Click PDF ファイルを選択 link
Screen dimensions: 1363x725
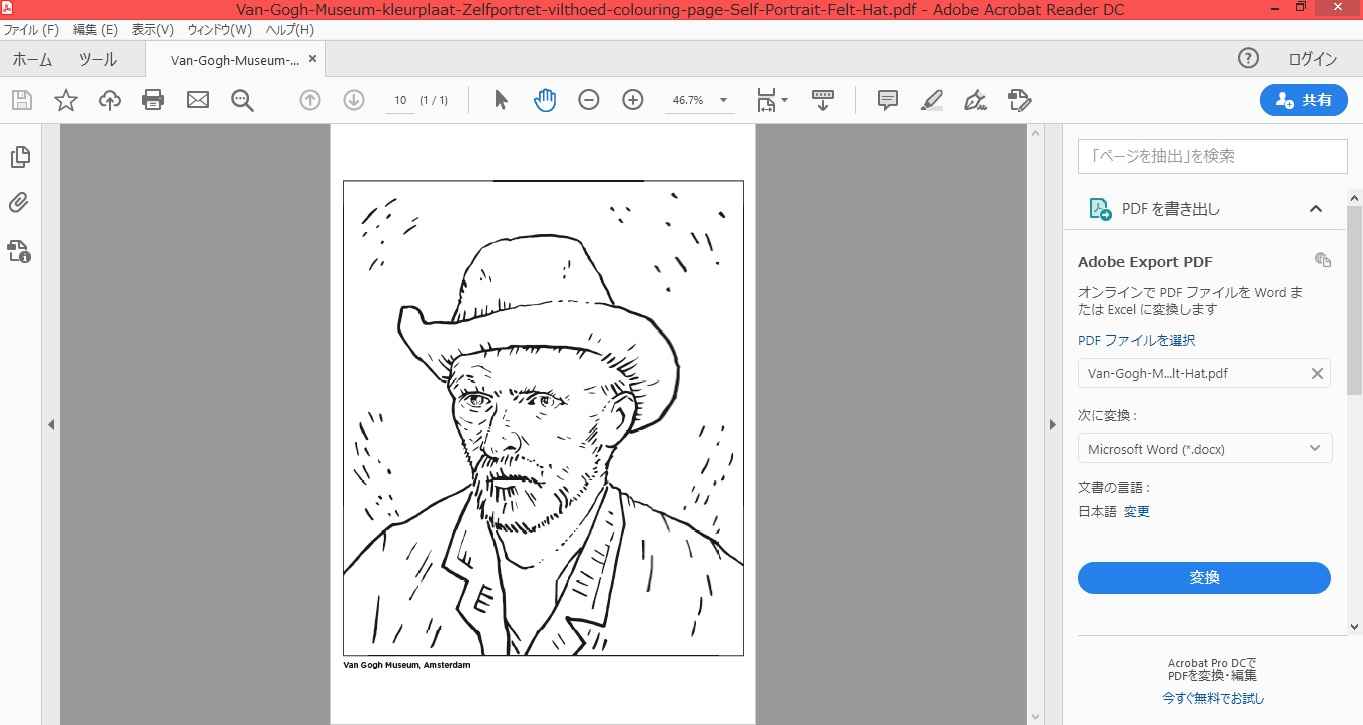click(x=1136, y=340)
